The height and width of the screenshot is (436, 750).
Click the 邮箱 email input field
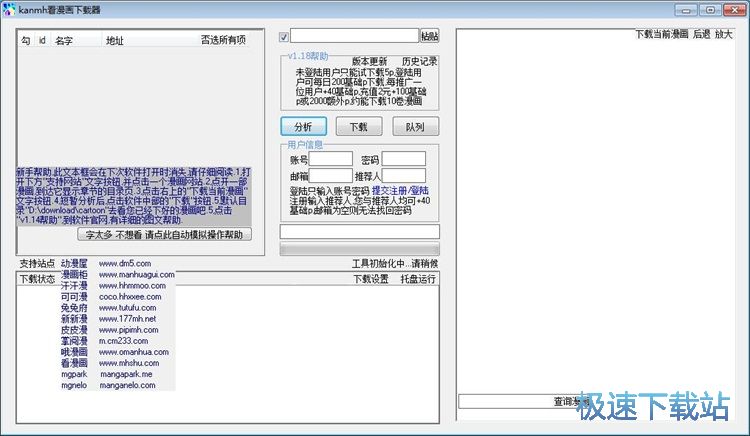pos(331,175)
